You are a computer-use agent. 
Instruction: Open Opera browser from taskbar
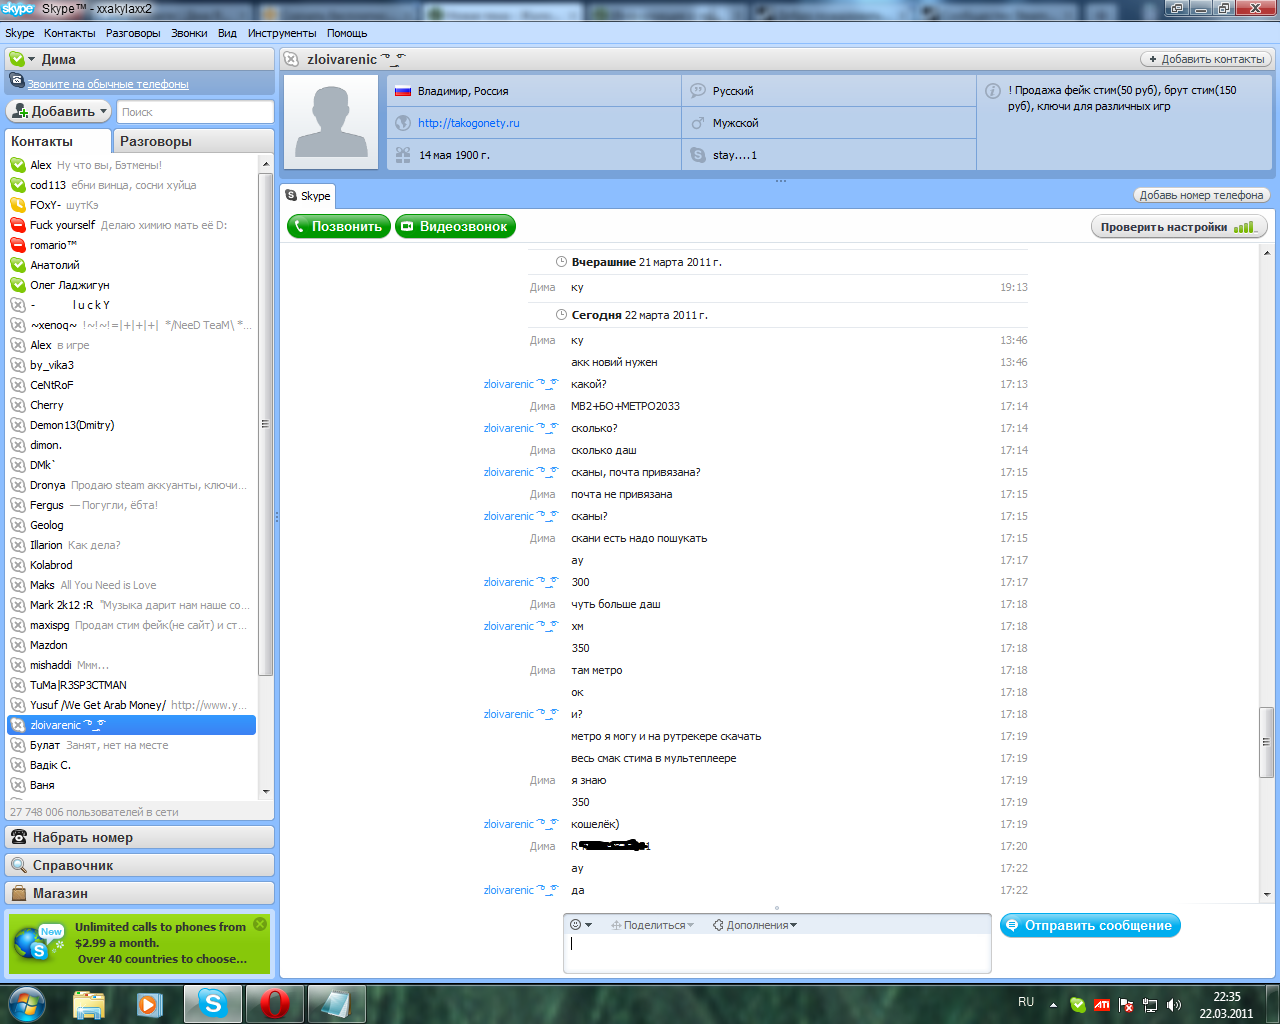click(274, 1004)
